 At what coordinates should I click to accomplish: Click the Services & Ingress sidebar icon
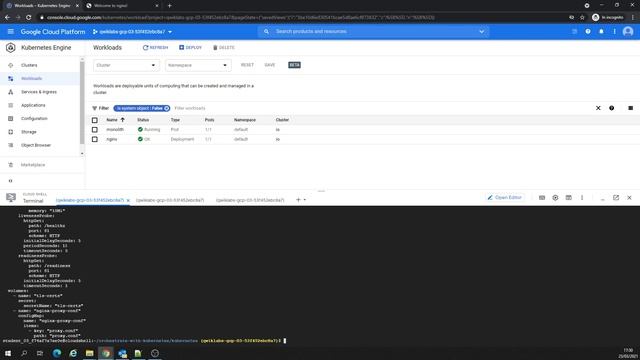point(11,92)
